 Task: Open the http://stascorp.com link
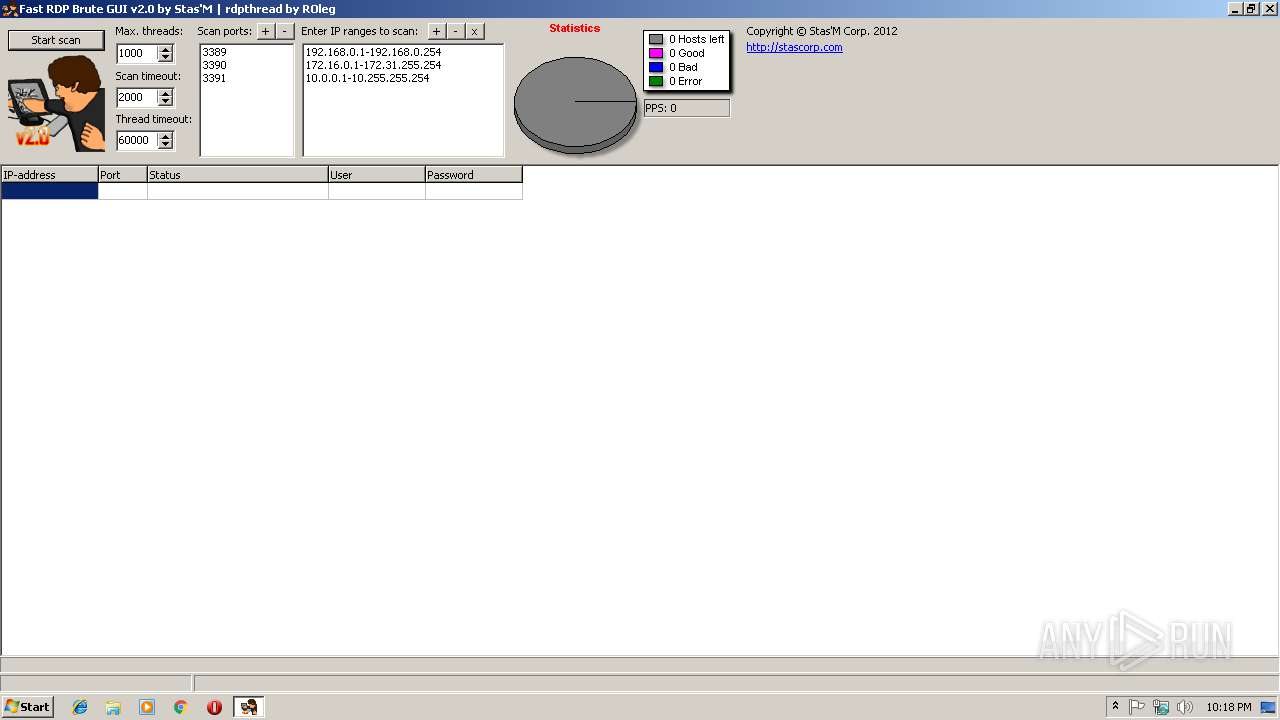tap(794, 47)
